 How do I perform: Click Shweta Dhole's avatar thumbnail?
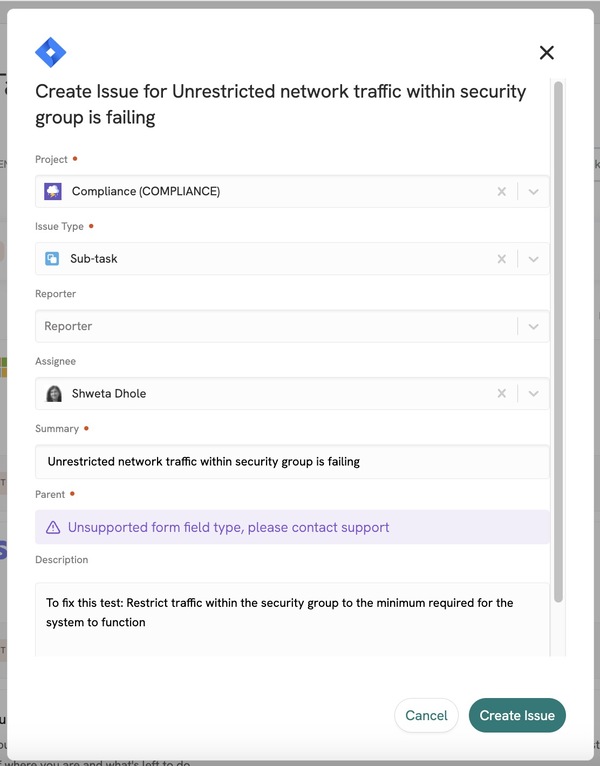pos(54,393)
